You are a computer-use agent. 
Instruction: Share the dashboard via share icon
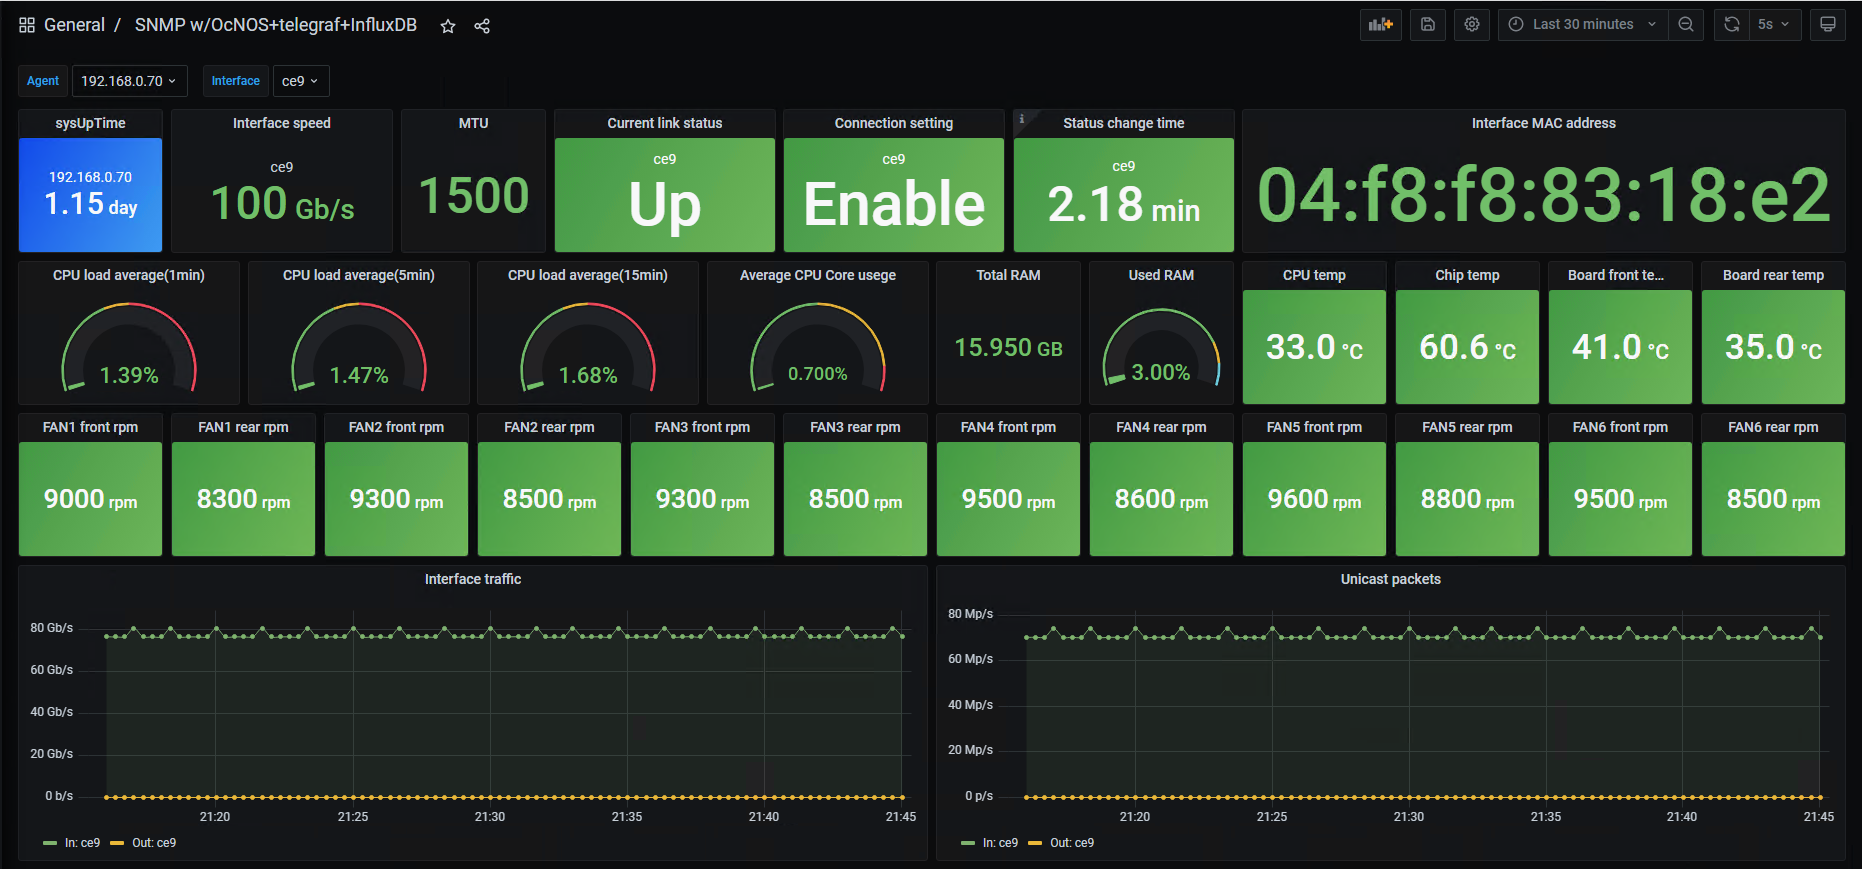(x=482, y=26)
